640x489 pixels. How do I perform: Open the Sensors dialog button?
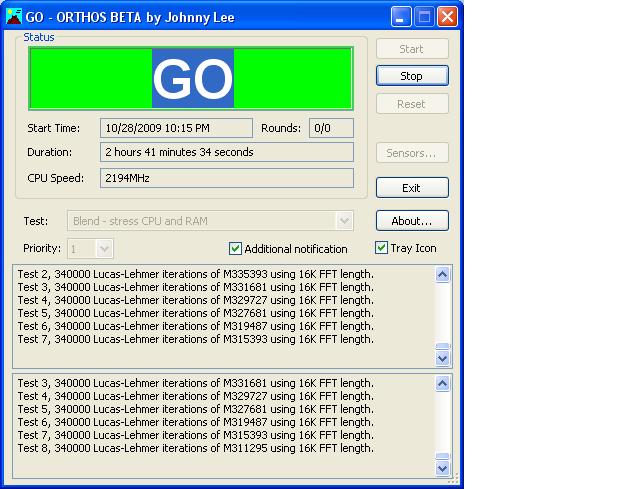point(412,153)
